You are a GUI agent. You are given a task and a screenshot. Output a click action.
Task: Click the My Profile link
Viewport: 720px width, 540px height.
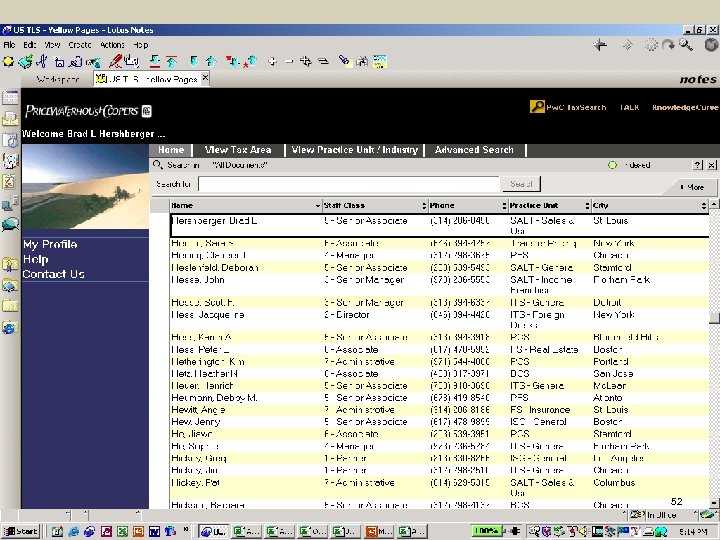[x=50, y=244]
